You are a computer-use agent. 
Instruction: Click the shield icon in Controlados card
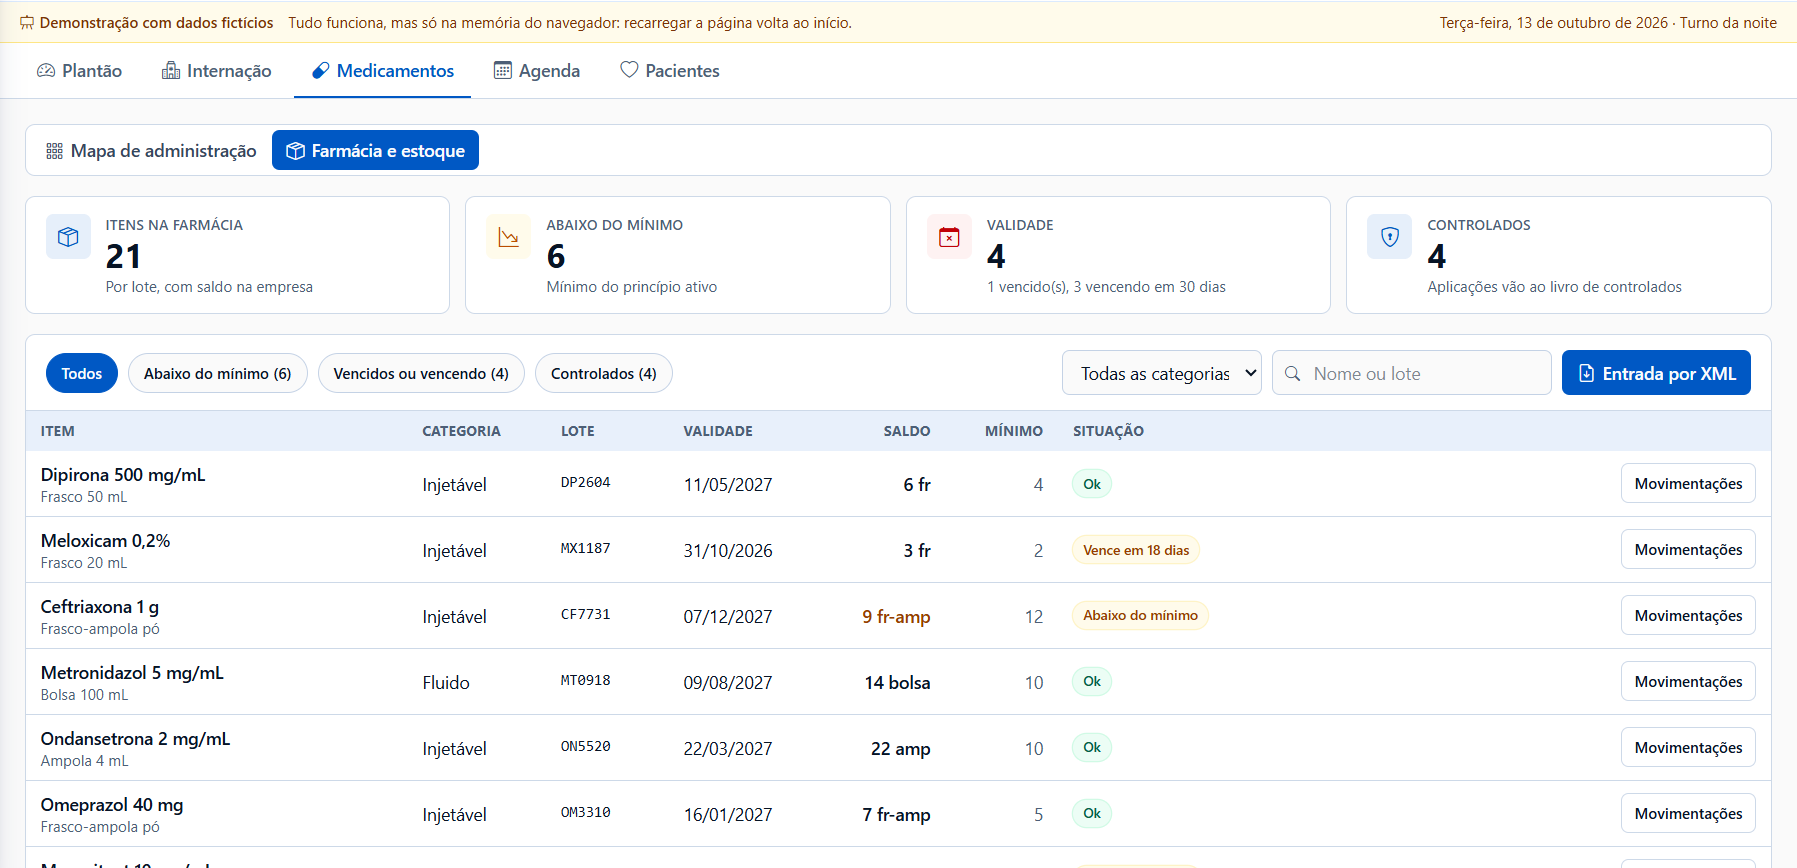click(1389, 237)
